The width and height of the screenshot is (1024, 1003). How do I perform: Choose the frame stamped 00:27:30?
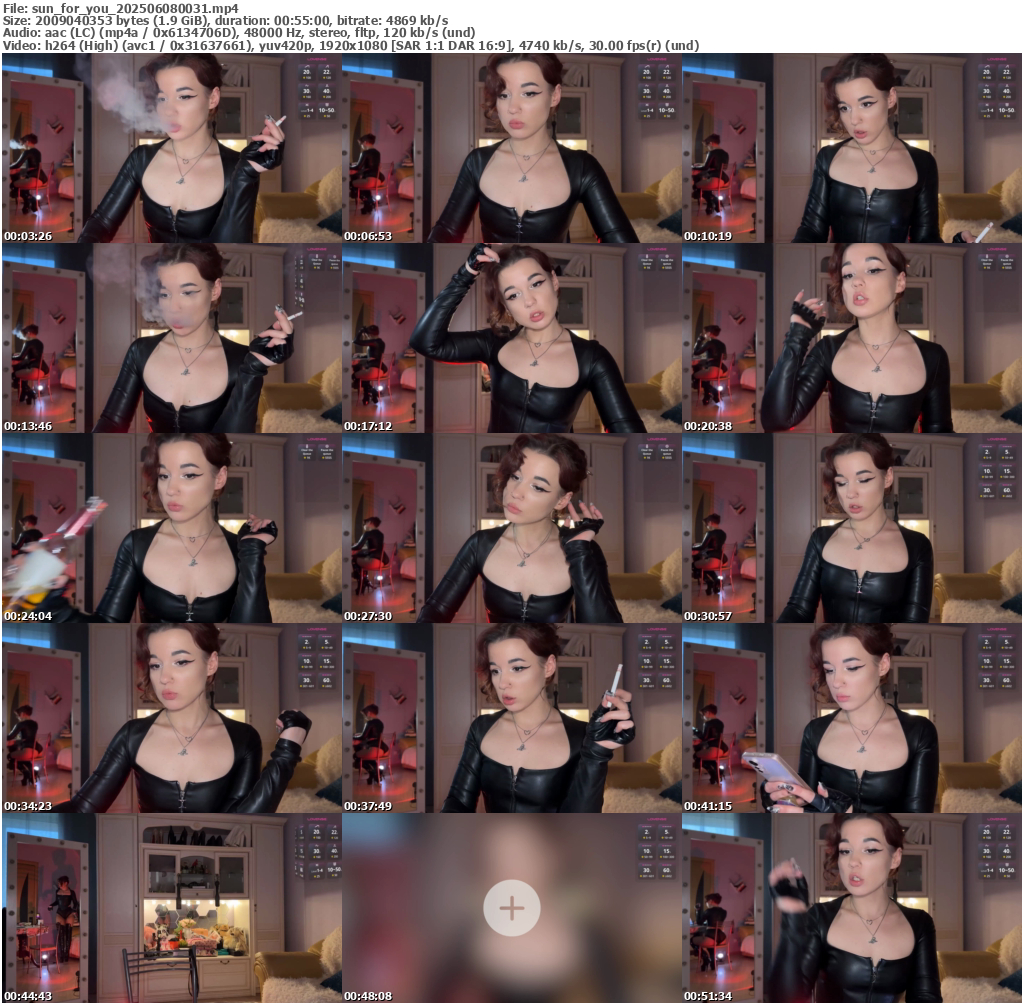[511, 528]
